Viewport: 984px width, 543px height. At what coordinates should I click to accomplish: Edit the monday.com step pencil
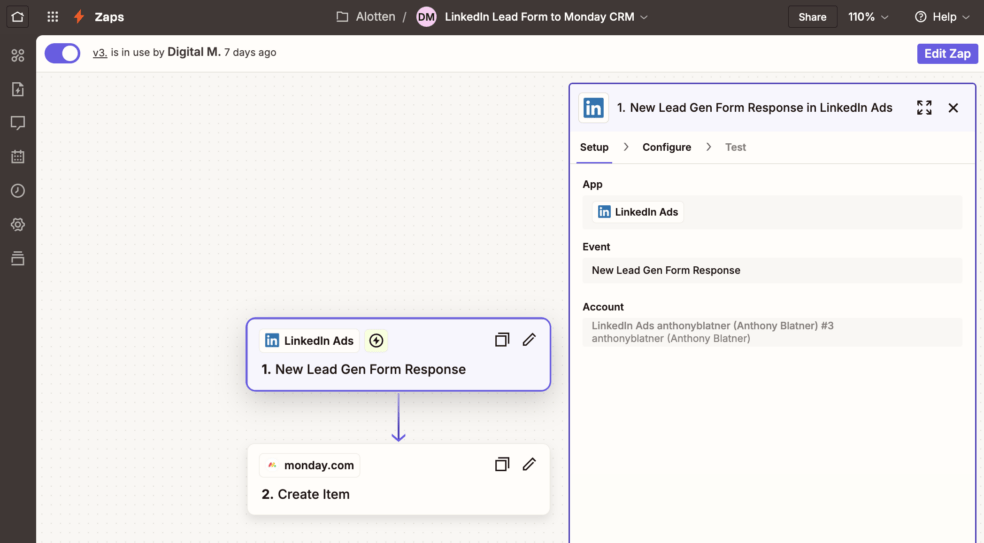(529, 464)
